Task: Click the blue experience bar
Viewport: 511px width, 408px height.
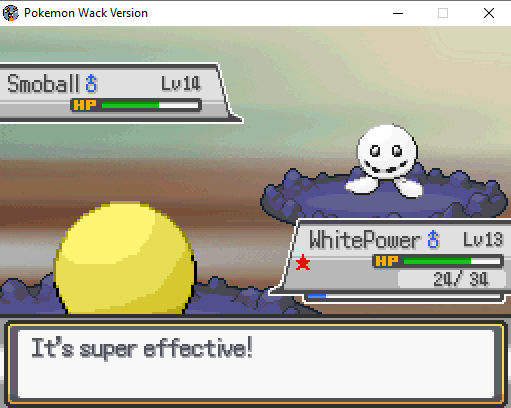Action: [404, 296]
